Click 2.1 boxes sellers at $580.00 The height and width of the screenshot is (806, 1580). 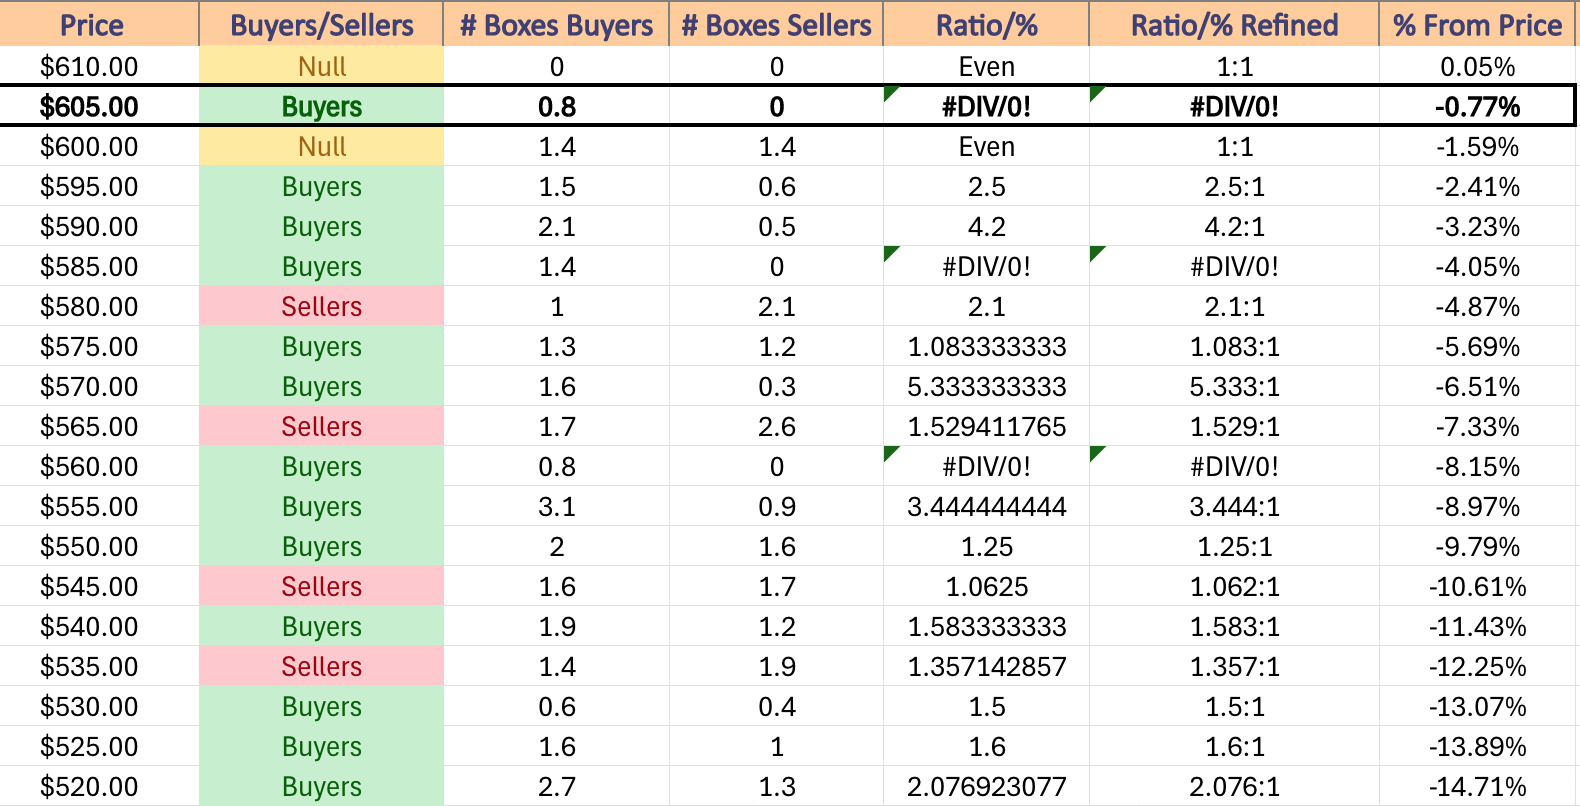coord(776,306)
